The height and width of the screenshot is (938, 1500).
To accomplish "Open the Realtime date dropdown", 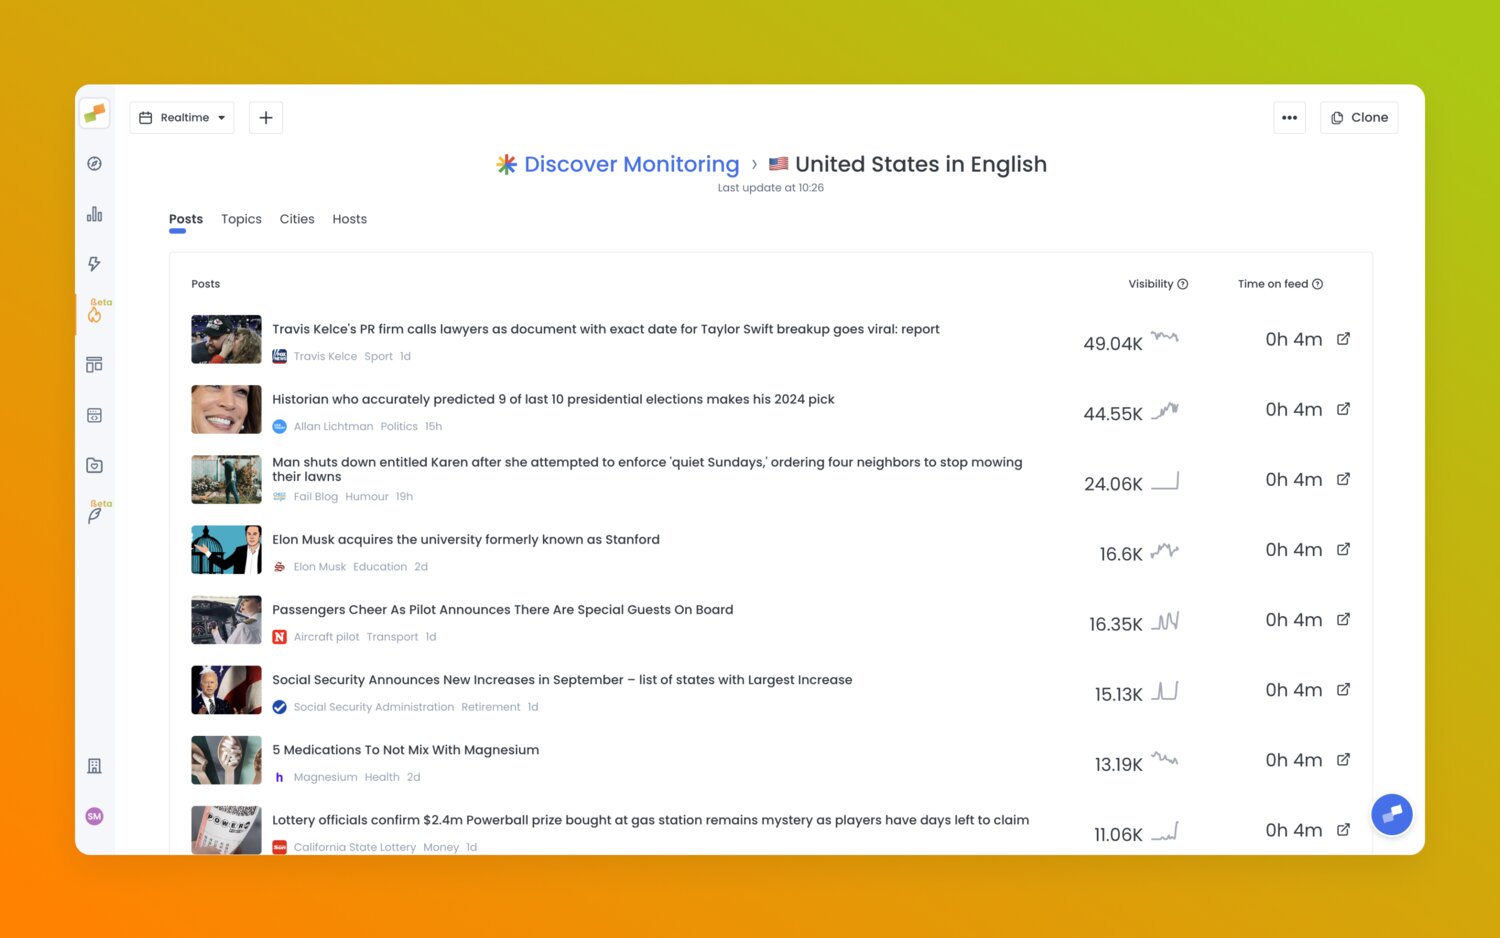I will [x=182, y=118].
